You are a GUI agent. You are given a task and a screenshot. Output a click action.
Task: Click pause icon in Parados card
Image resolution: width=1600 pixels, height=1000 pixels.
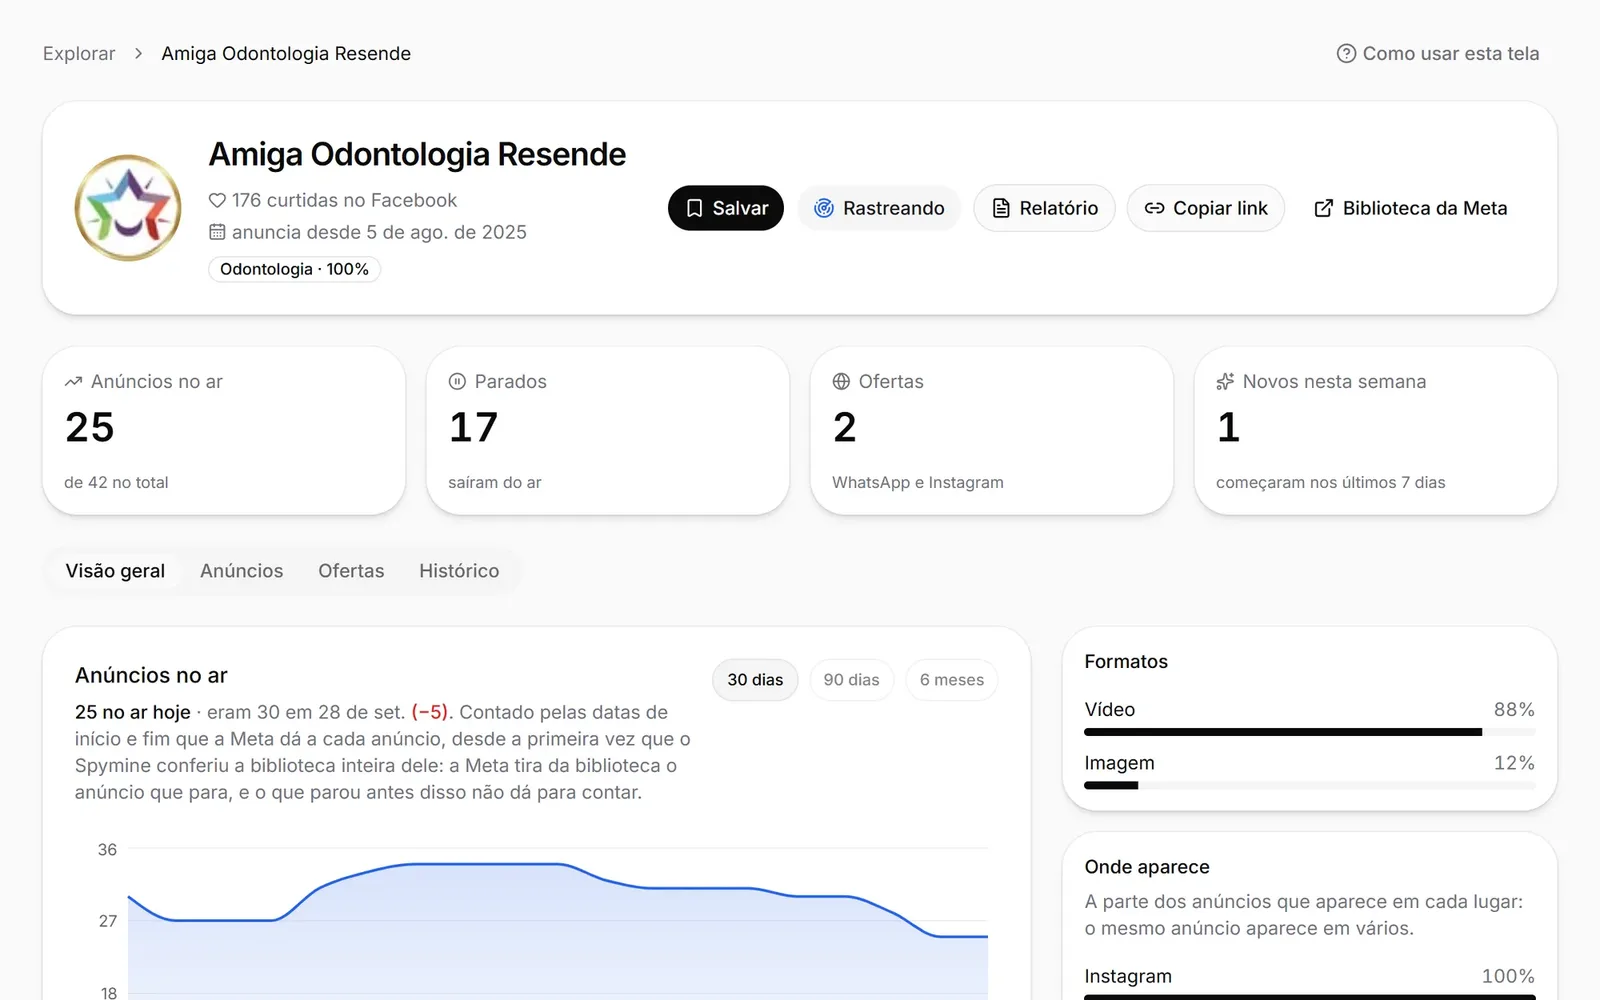coord(457,382)
